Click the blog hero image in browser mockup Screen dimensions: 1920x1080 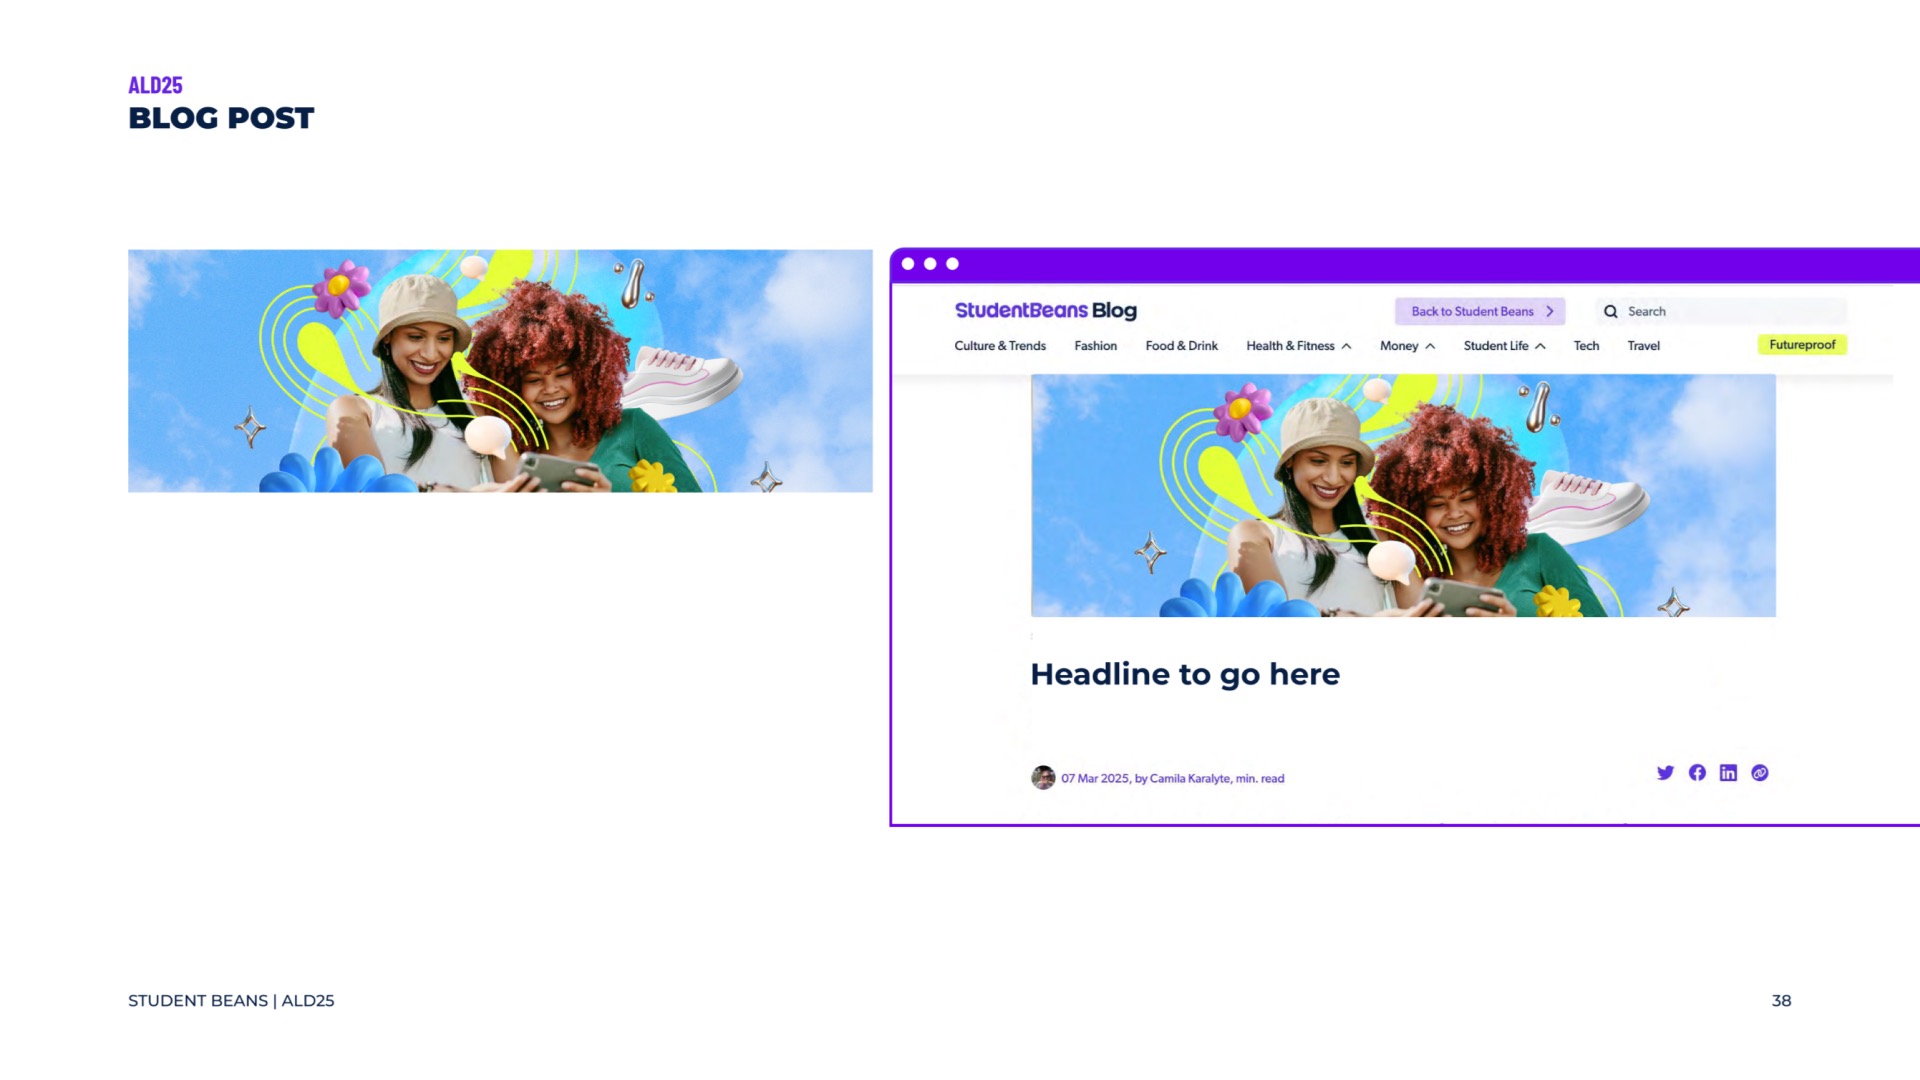click(1403, 496)
